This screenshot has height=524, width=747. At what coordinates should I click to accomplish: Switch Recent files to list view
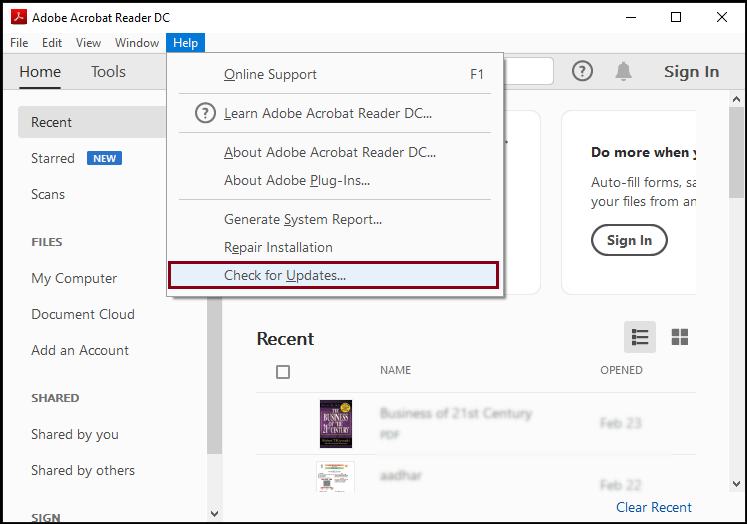tap(640, 337)
